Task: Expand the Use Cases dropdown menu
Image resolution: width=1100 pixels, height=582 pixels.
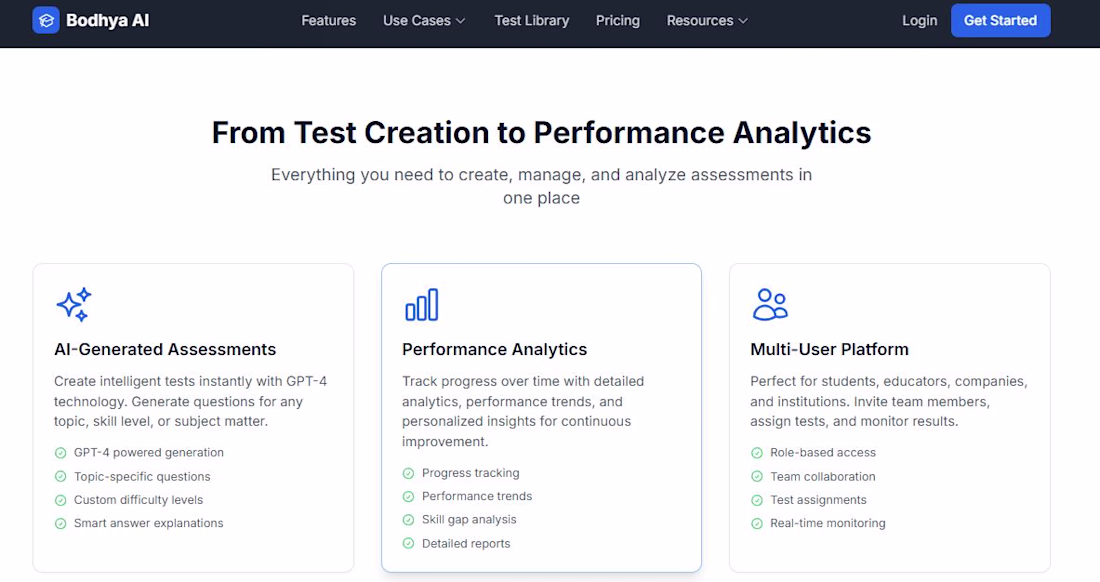Action: point(424,20)
